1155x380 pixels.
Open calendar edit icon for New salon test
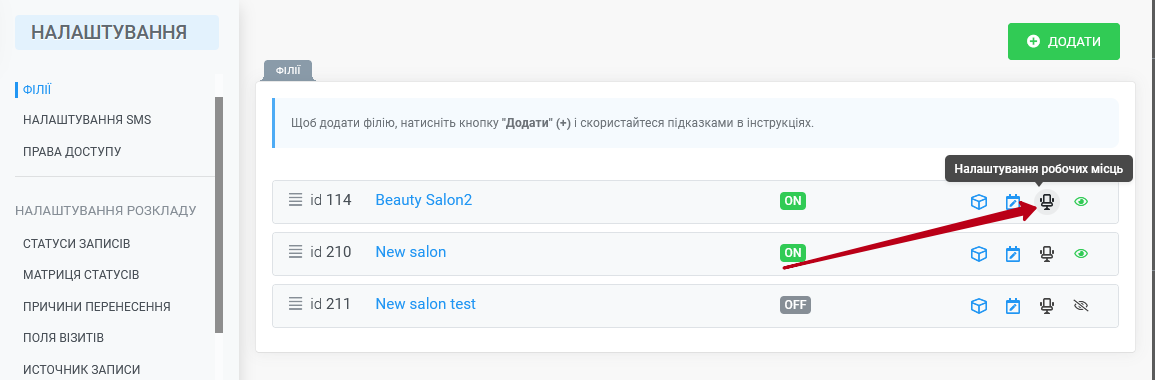coord(1013,306)
